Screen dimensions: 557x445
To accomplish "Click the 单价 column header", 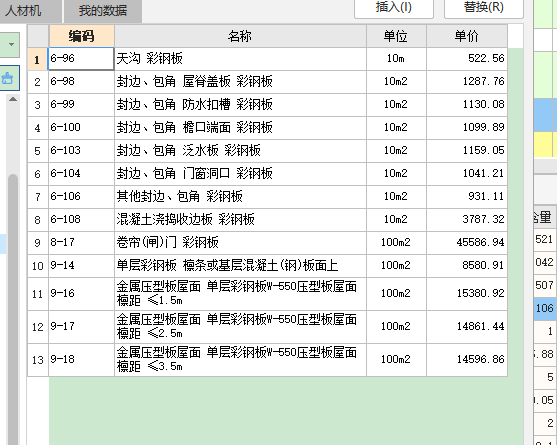I will tap(467, 36).
